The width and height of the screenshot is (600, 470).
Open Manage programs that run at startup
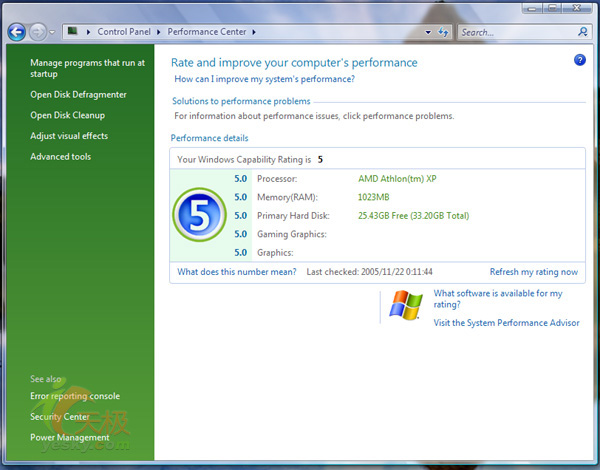(87, 68)
